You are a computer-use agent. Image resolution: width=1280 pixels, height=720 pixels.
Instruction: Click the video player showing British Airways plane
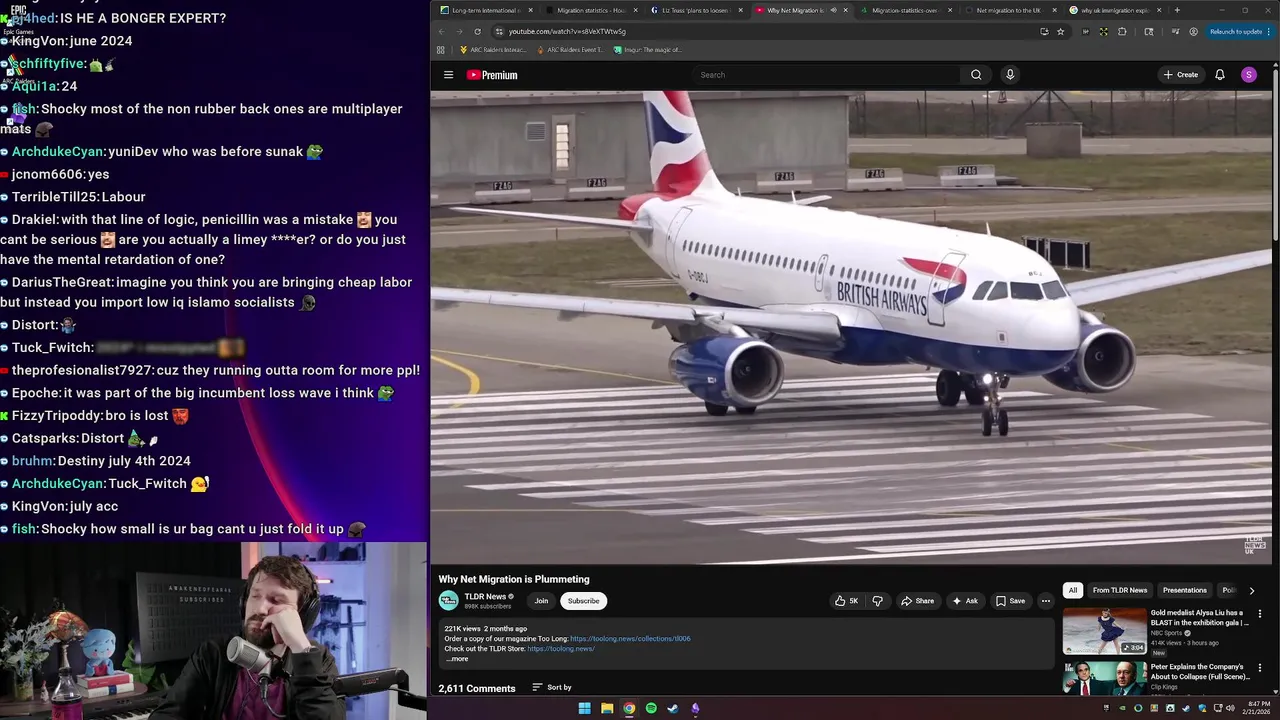(851, 327)
